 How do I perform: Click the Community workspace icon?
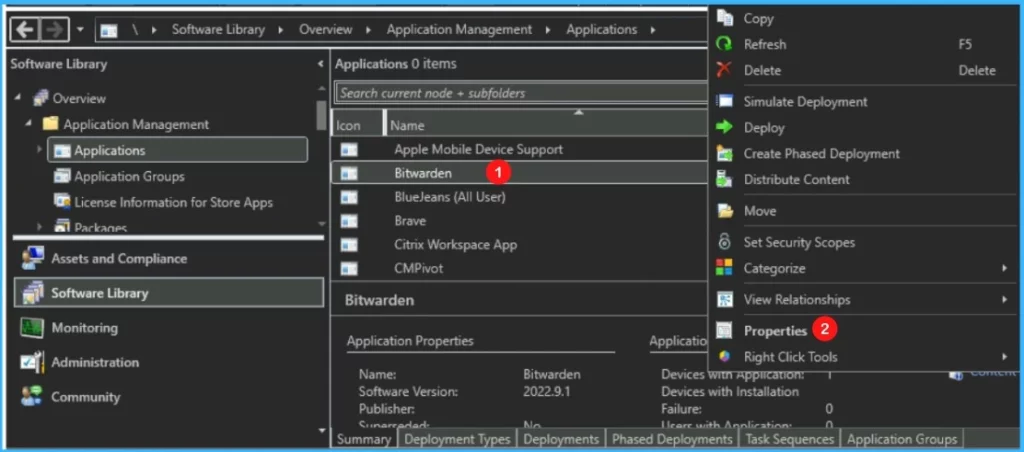click(x=32, y=396)
